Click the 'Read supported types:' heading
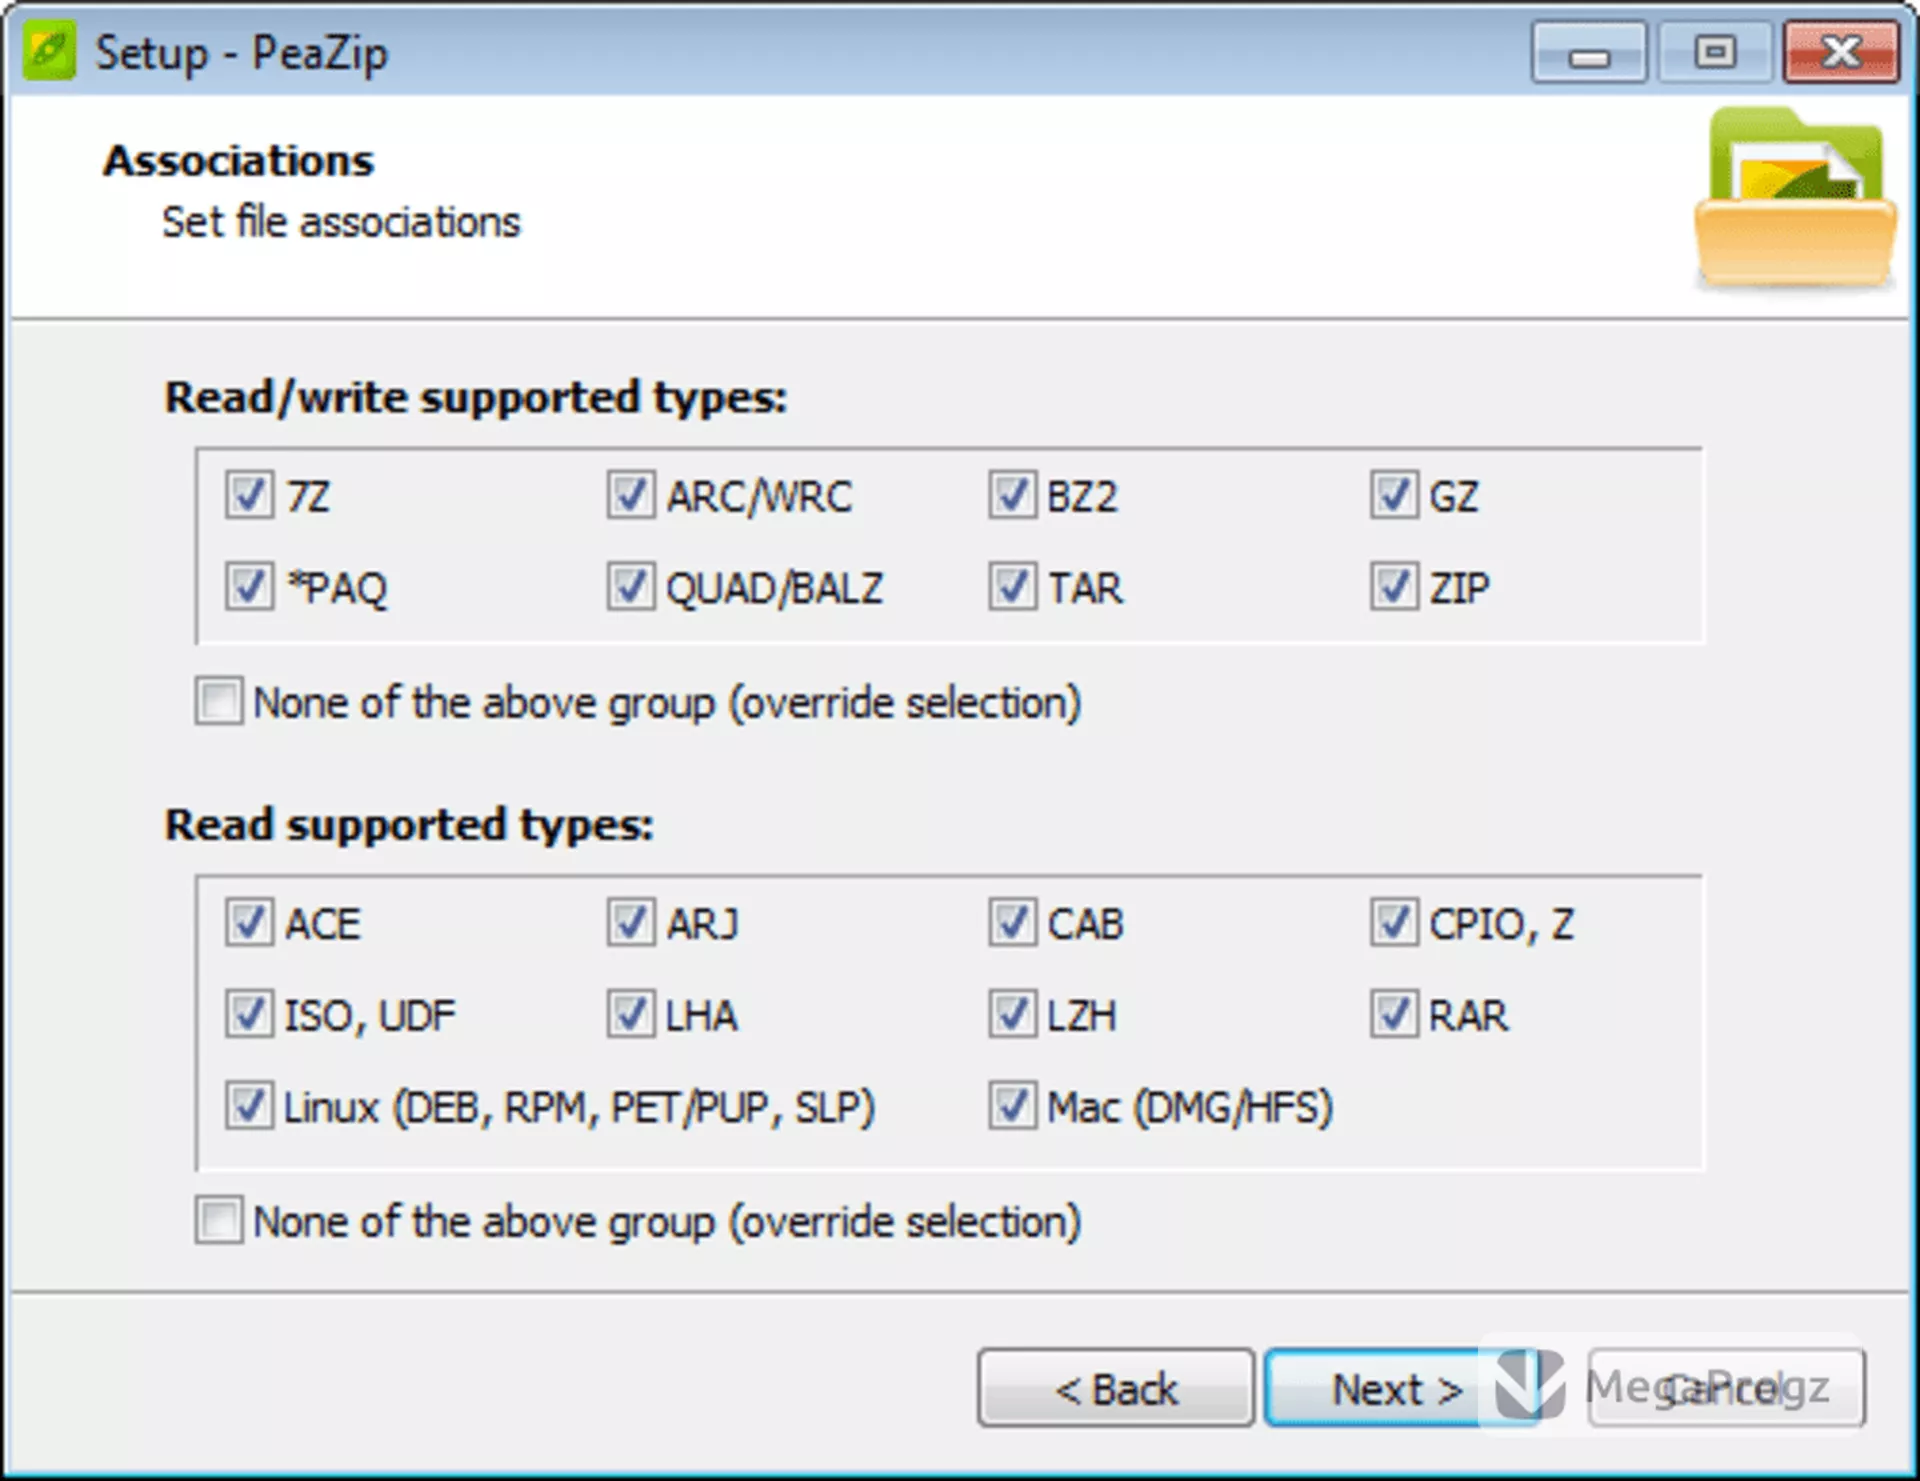Screen dimensions: 1920x1481 coord(409,826)
